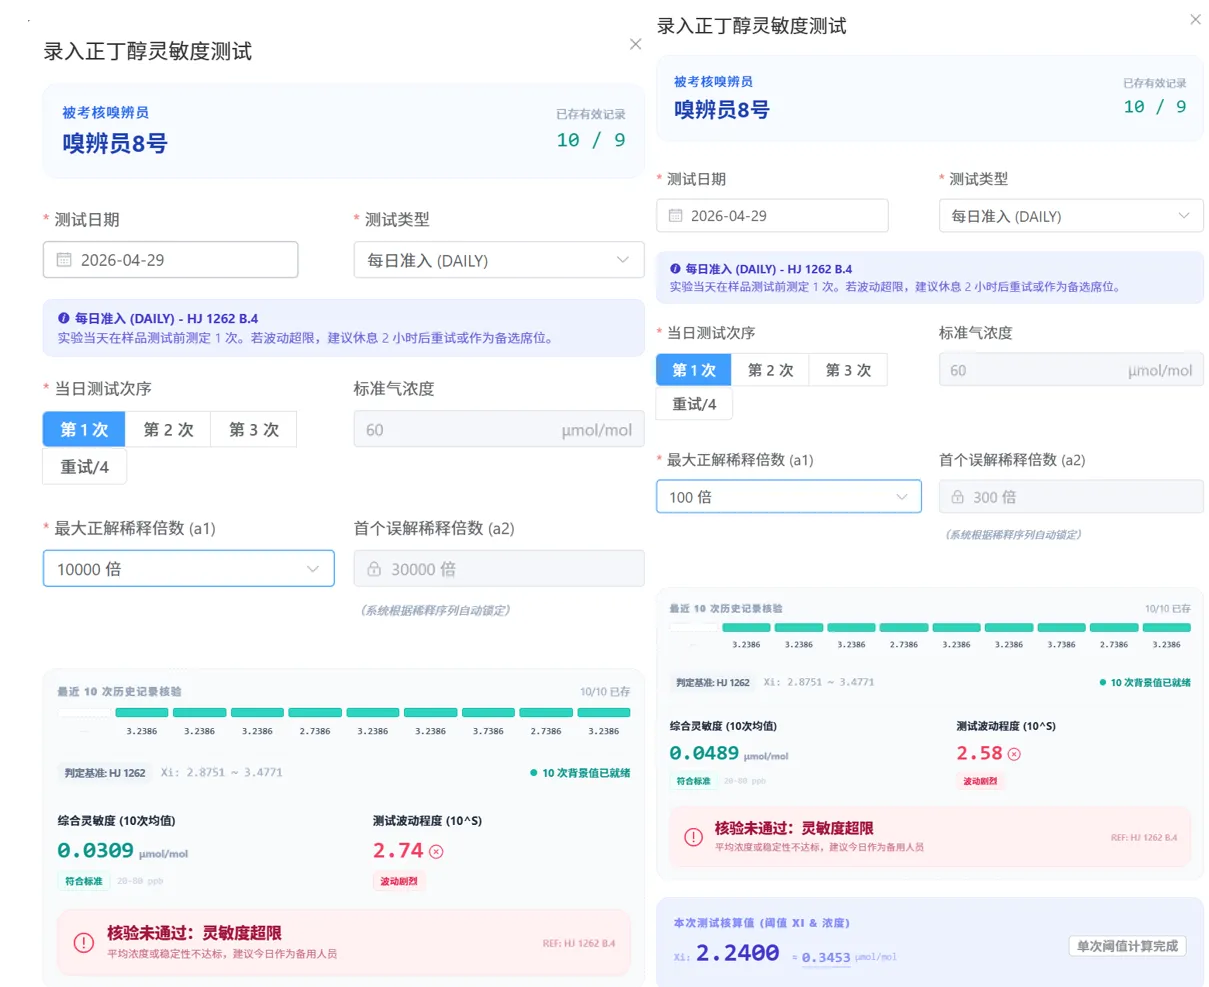Click the 符合标准 tag under 0.0489

click(693, 781)
